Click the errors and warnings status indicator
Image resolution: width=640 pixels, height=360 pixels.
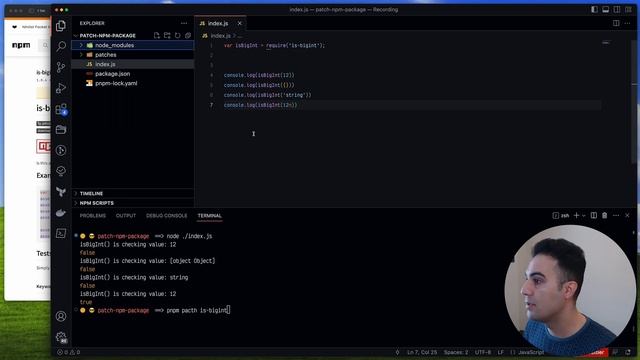(69, 352)
